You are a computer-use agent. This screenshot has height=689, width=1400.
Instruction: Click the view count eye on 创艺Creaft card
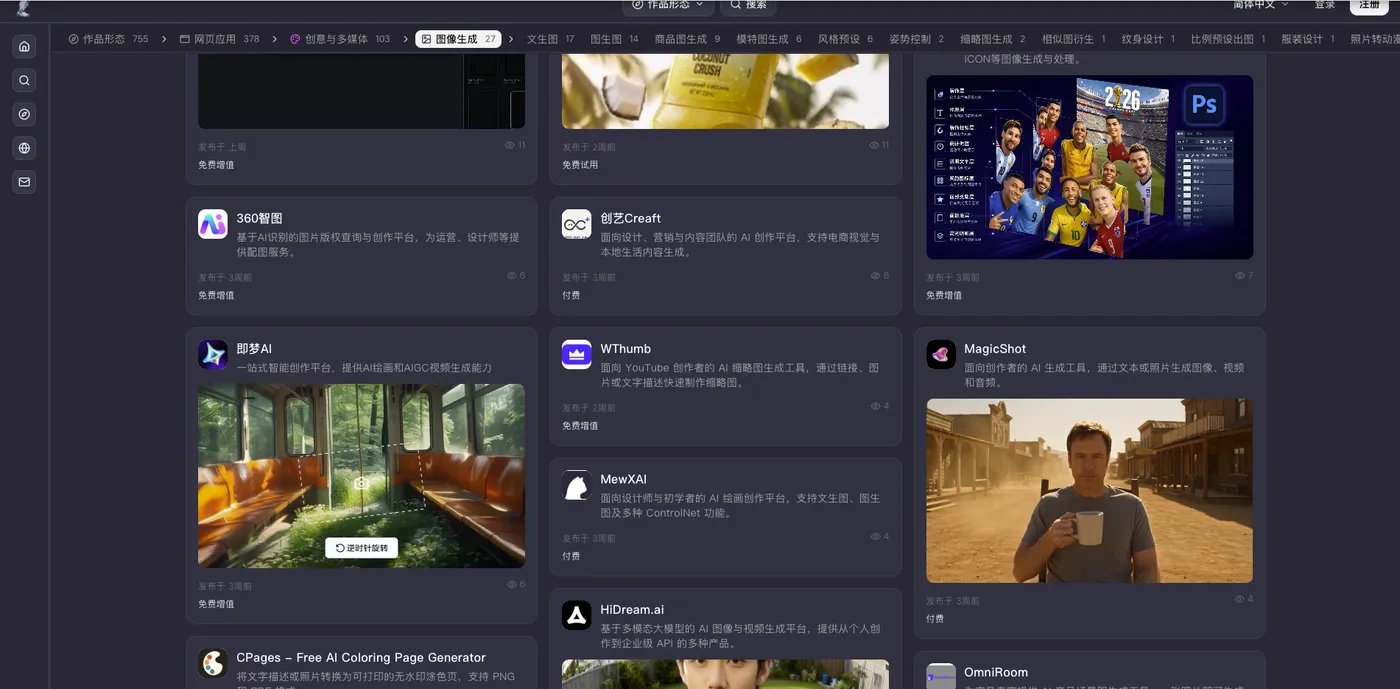(876, 276)
